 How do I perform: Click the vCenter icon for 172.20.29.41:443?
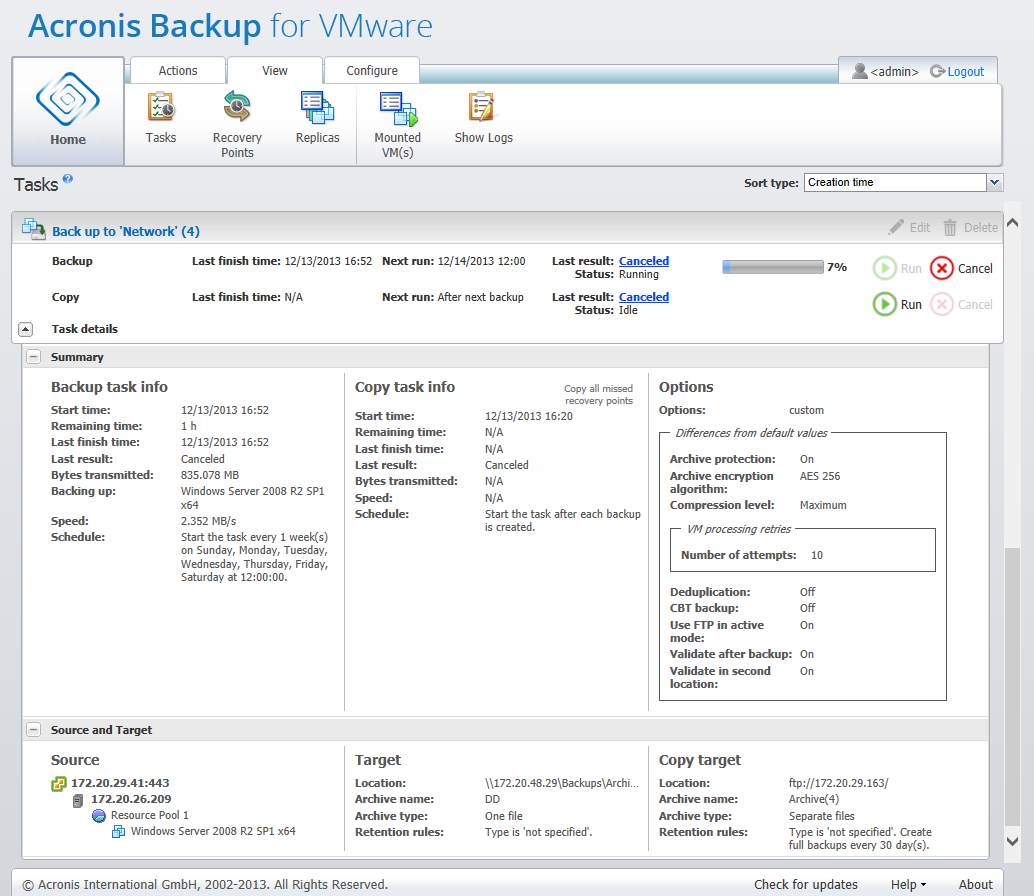pos(59,784)
